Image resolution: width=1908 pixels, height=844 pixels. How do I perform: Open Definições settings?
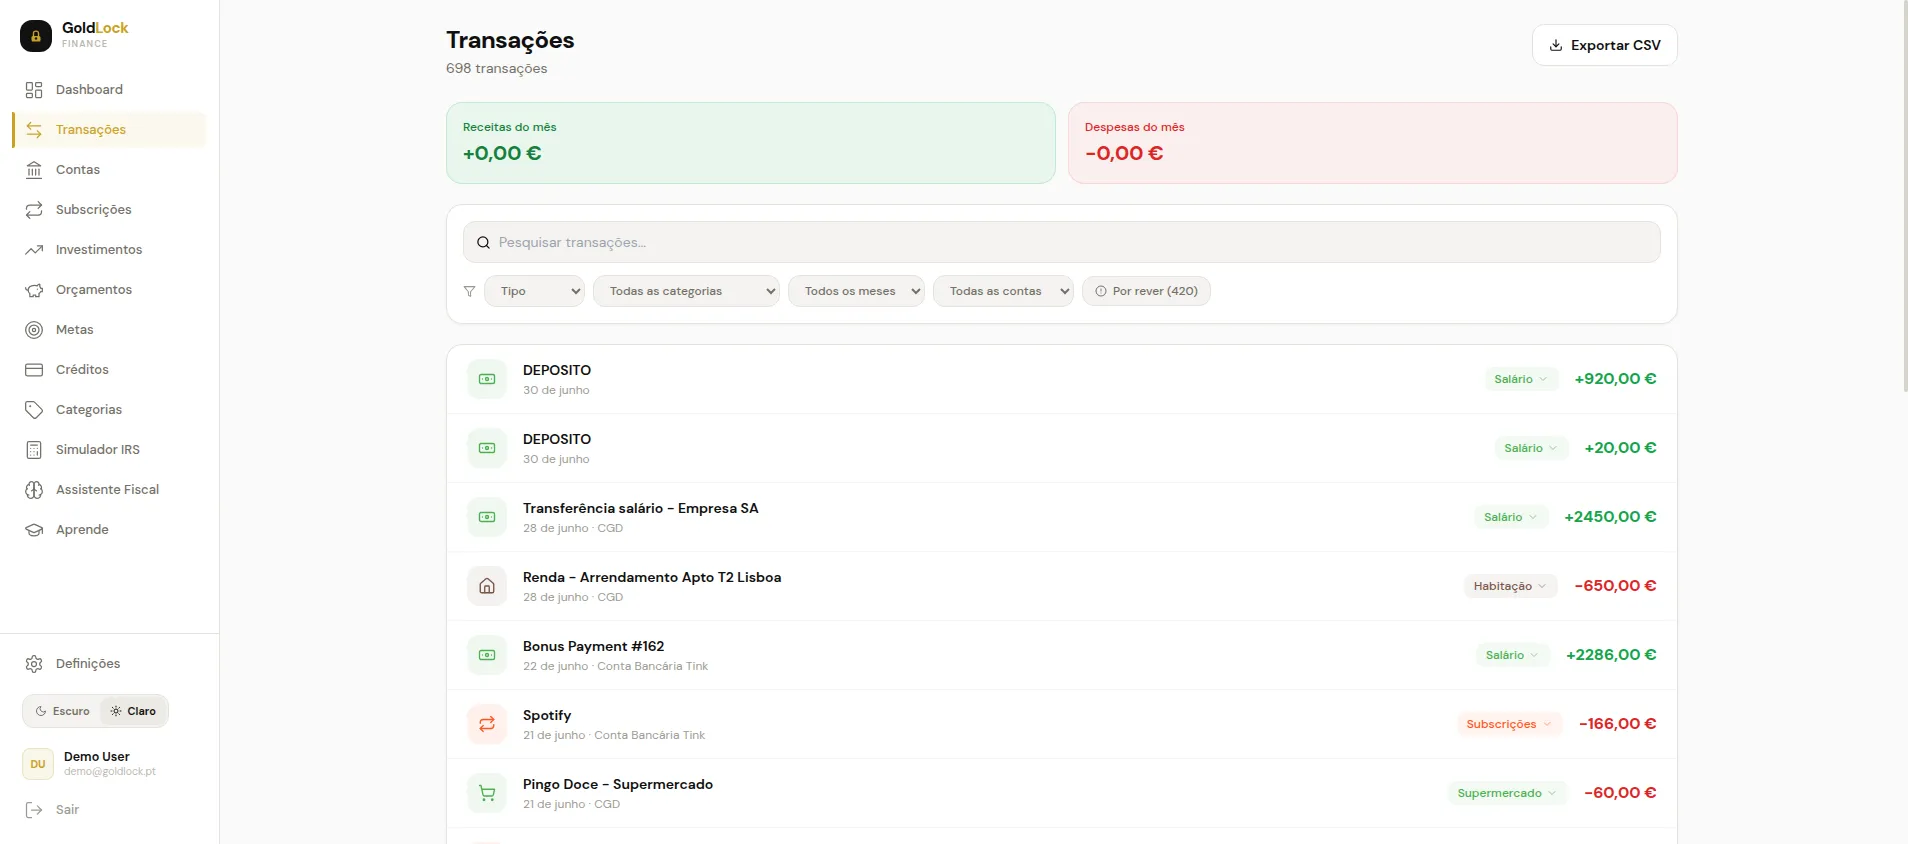[109, 664]
